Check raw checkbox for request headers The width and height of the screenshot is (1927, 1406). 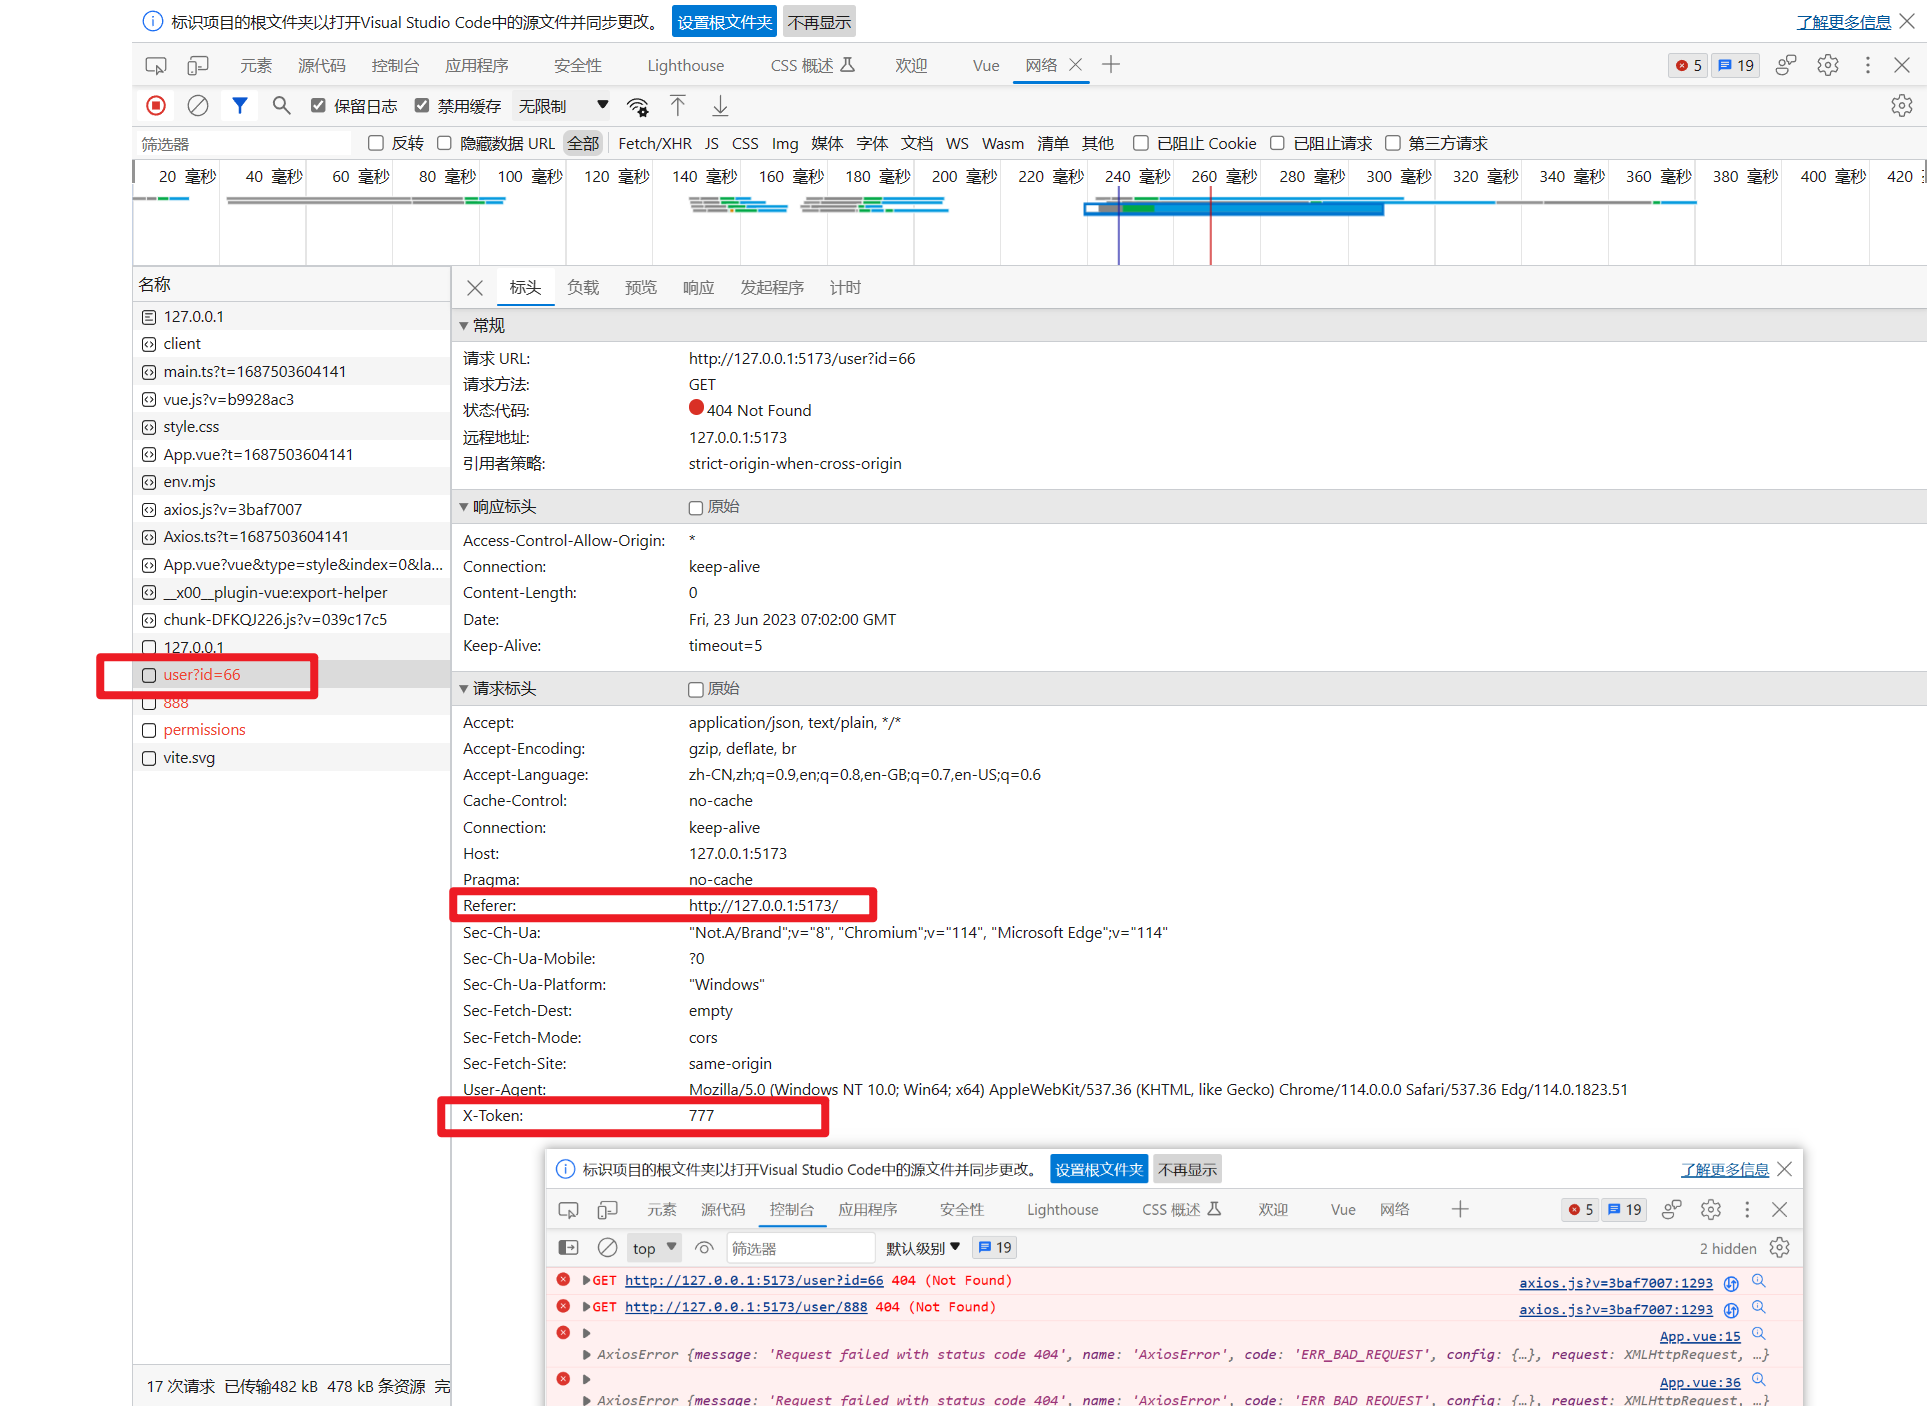tap(696, 690)
